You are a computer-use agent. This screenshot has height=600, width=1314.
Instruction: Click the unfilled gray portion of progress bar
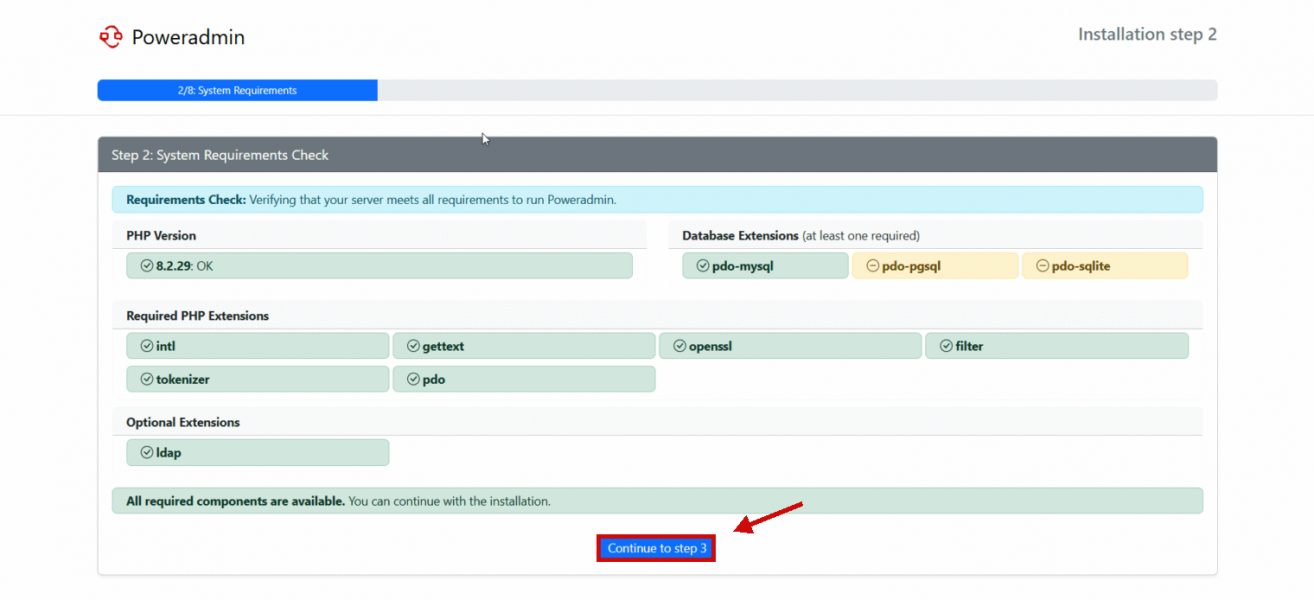796,90
